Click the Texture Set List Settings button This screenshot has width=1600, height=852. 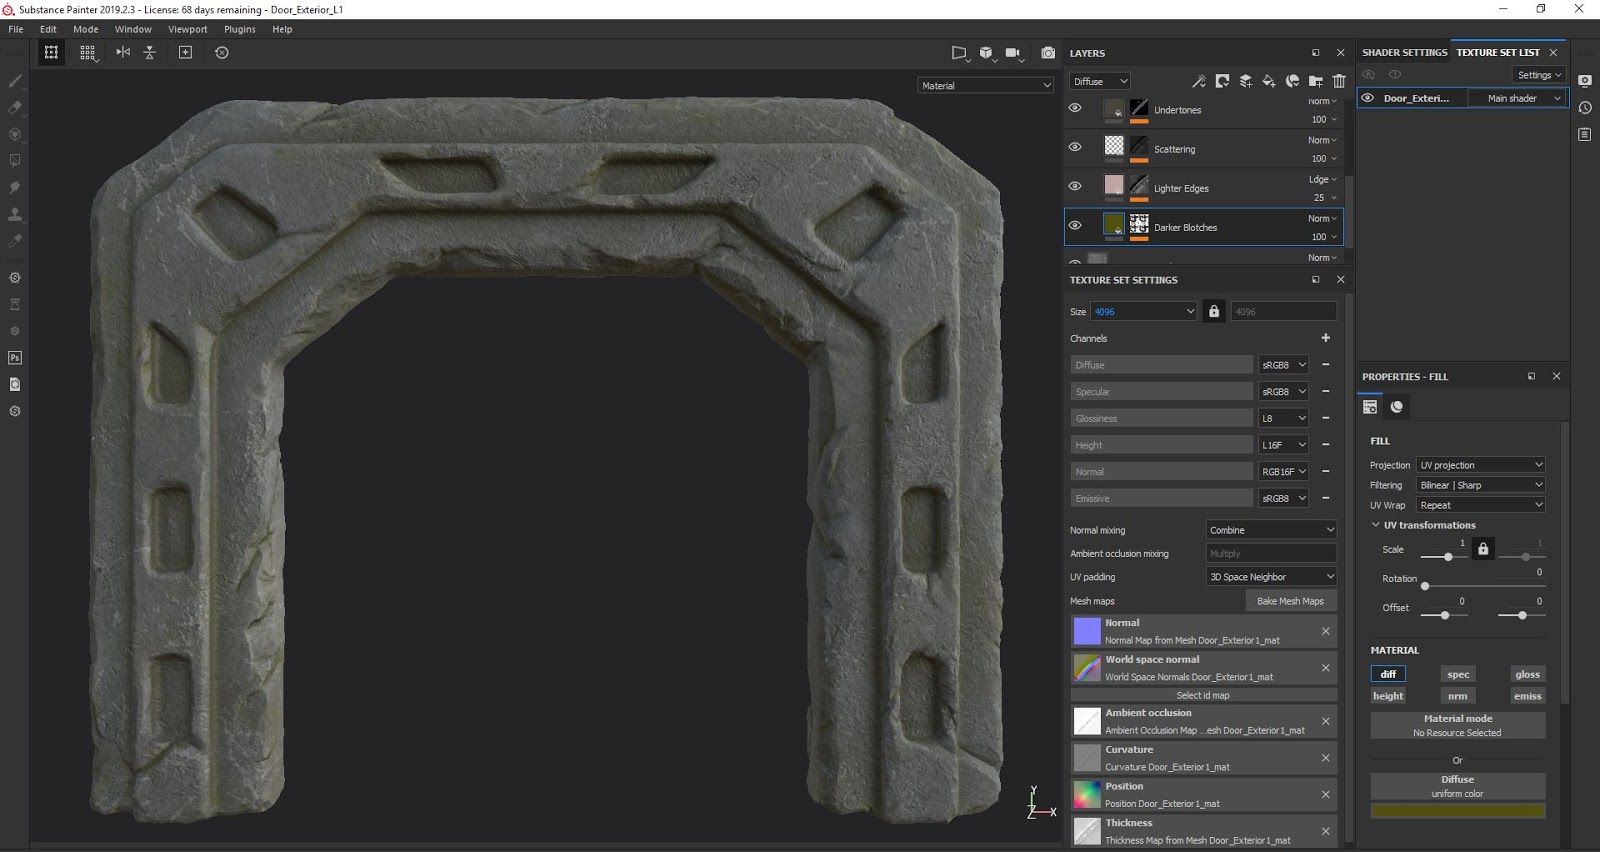(1539, 75)
